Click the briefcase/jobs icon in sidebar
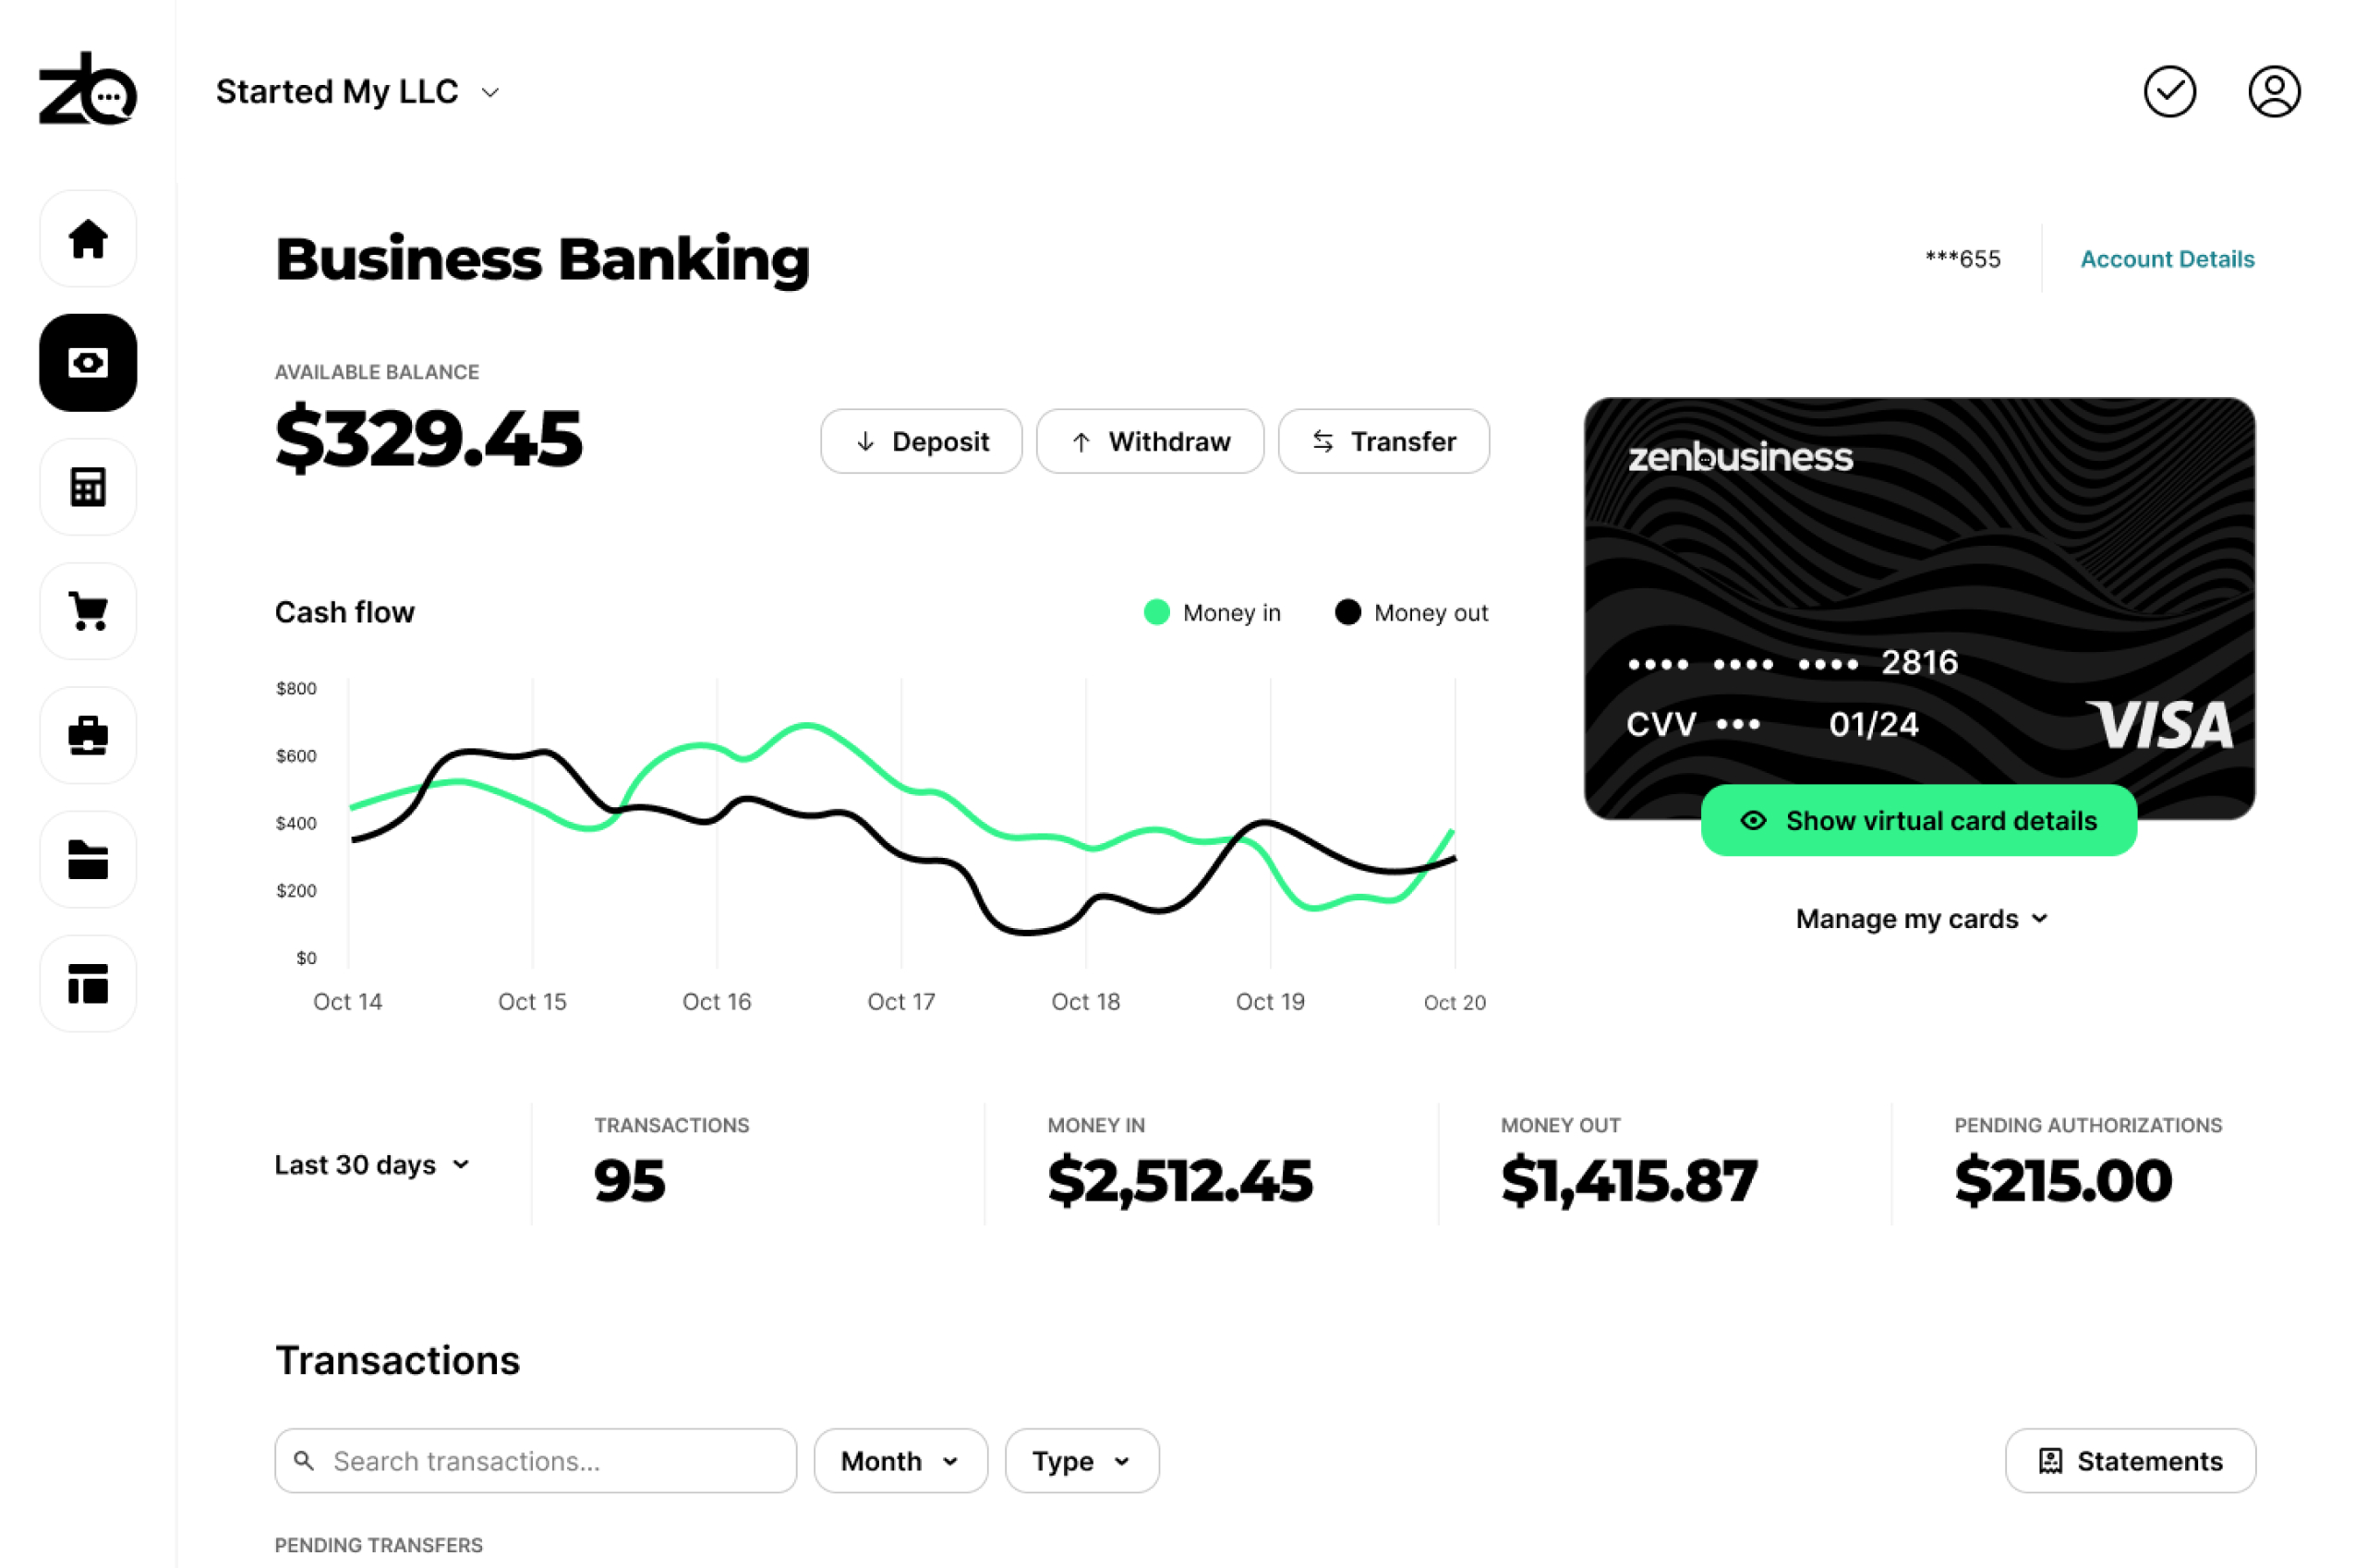2355x1568 pixels. click(x=88, y=733)
